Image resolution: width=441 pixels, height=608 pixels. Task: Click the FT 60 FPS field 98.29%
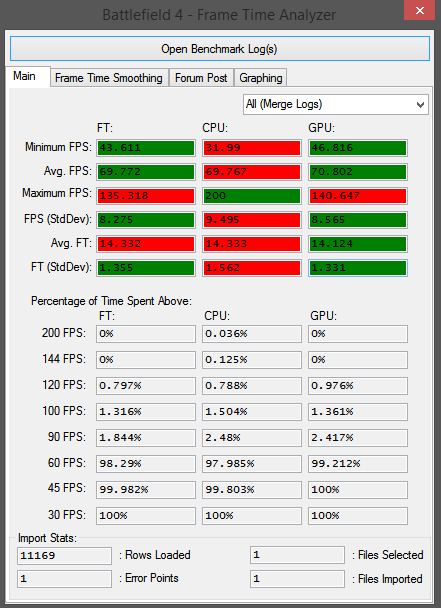tap(146, 464)
